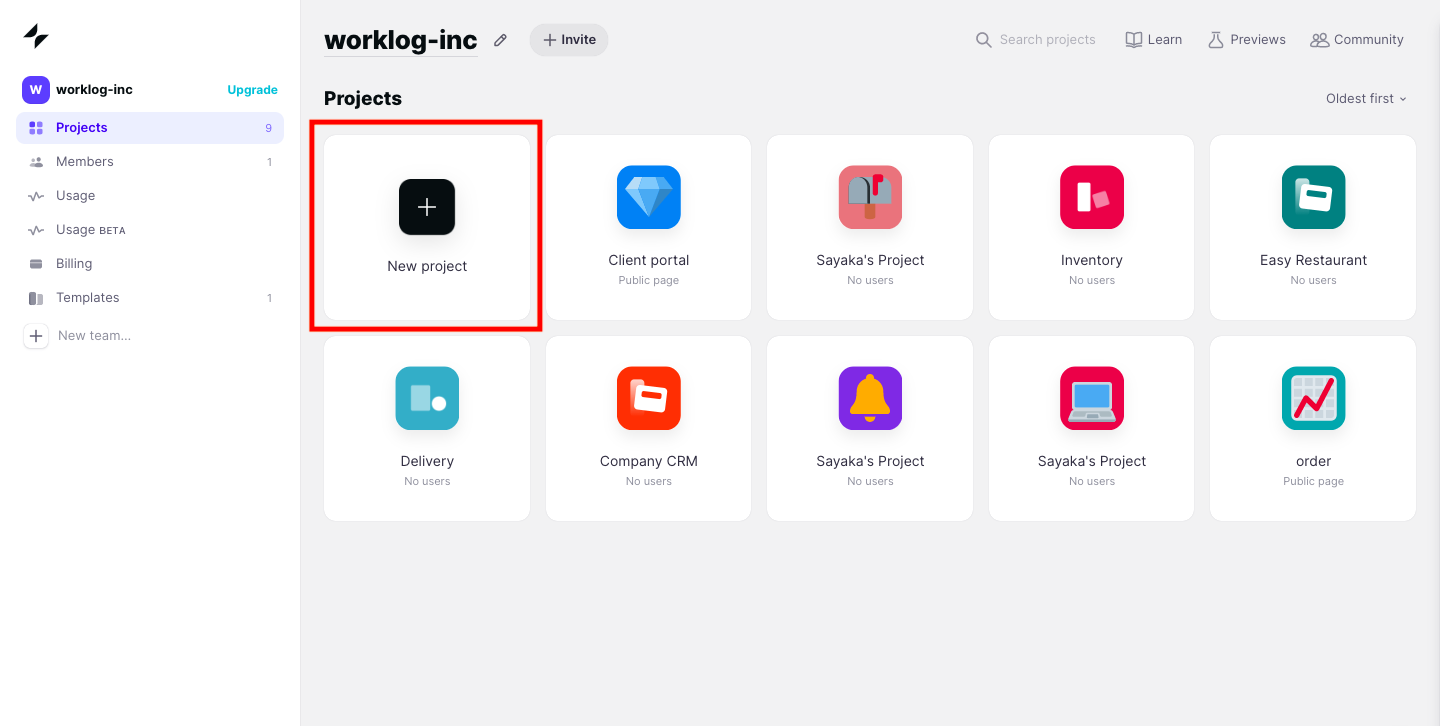Go to Billing in the sidebar
This screenshot has height=726, width=1440.
74,264
